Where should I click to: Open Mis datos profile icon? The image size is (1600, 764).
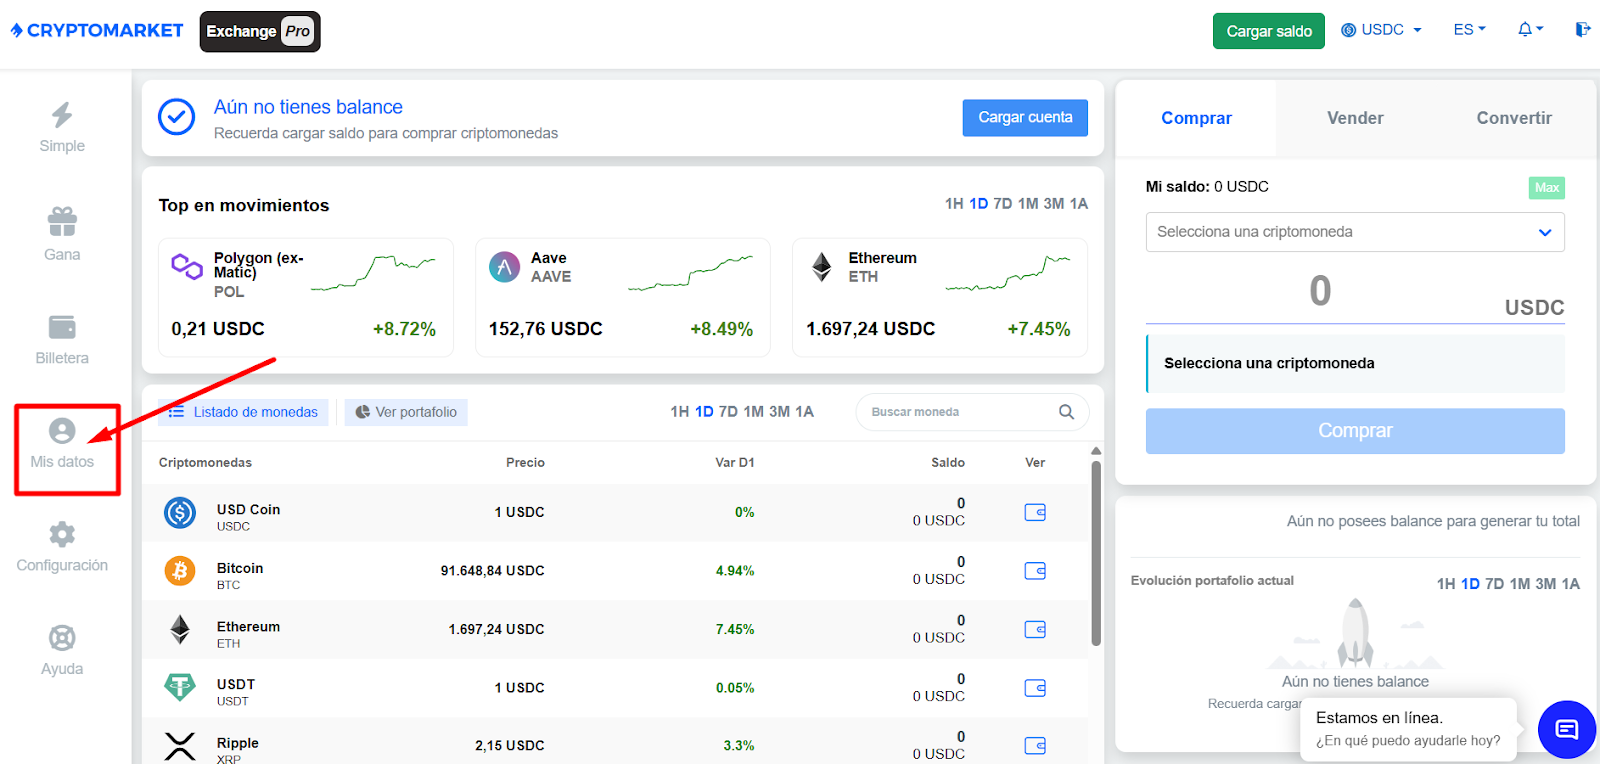[62, 431]
